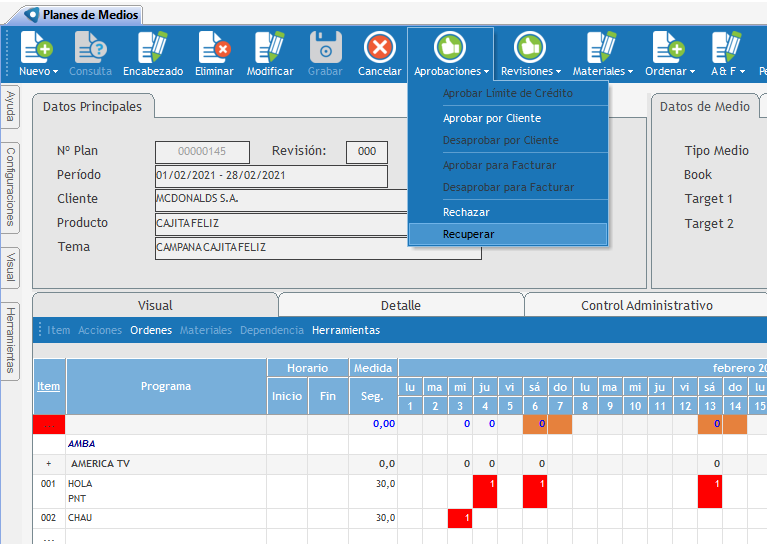Open the Revisiones thumbs-up icon

click(x=529, y=47)
